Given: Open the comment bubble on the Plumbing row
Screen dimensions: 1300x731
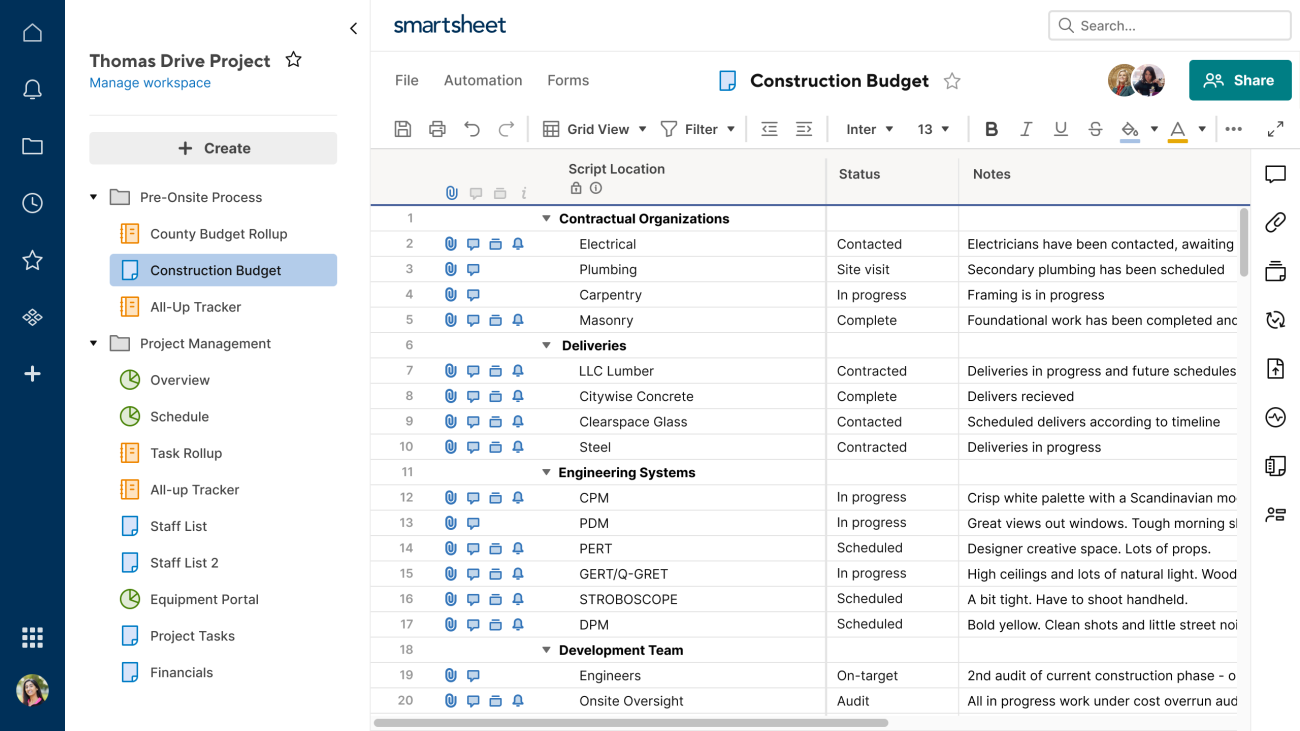Looking at the screenshot, I should (x=473, y=269).
